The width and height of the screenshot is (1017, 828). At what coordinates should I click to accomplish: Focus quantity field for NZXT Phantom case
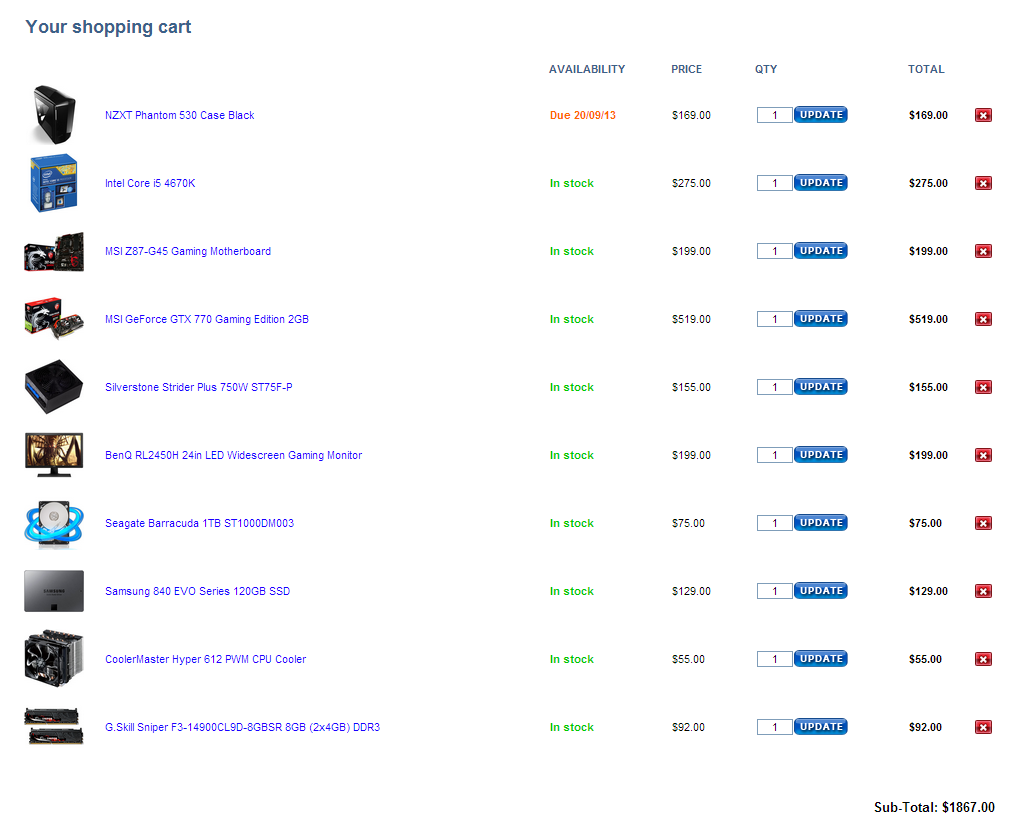coord(774,115)
